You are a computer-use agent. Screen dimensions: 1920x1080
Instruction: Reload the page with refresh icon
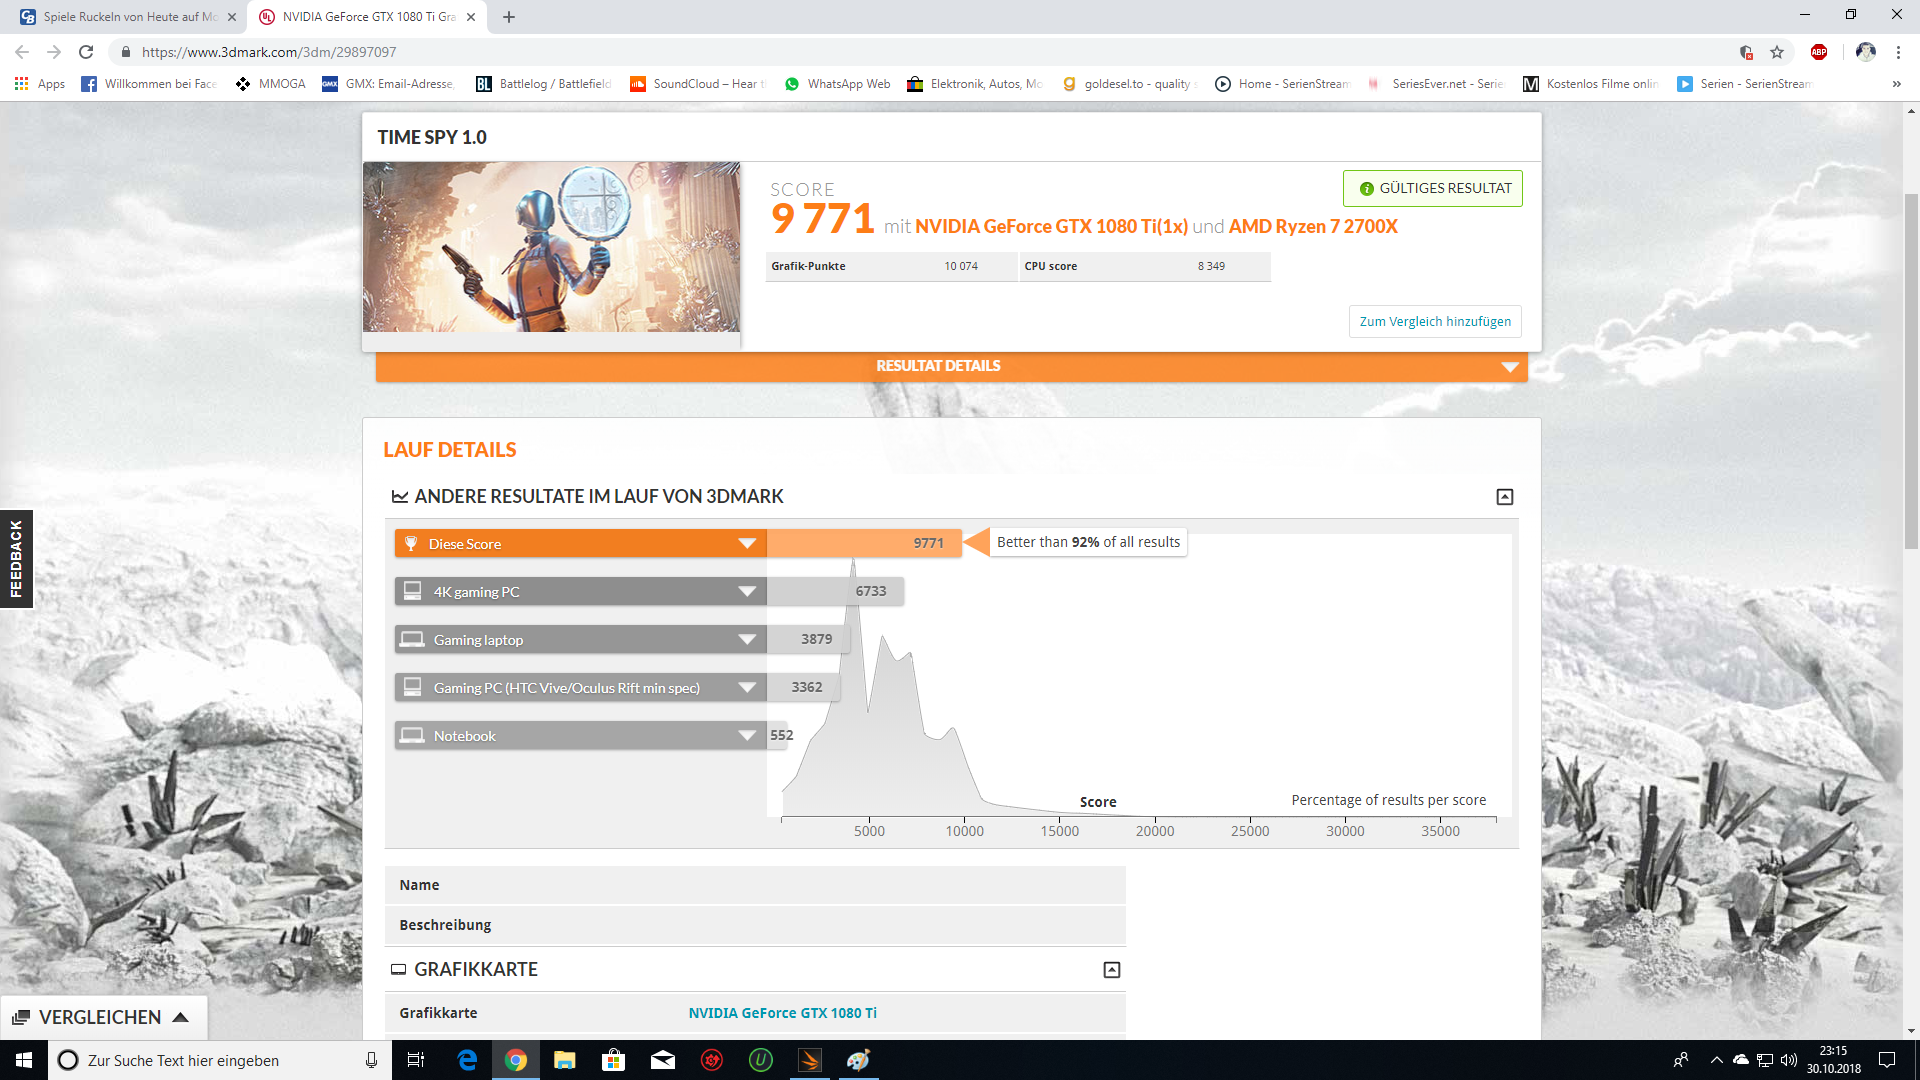click(x=86, y=52)
